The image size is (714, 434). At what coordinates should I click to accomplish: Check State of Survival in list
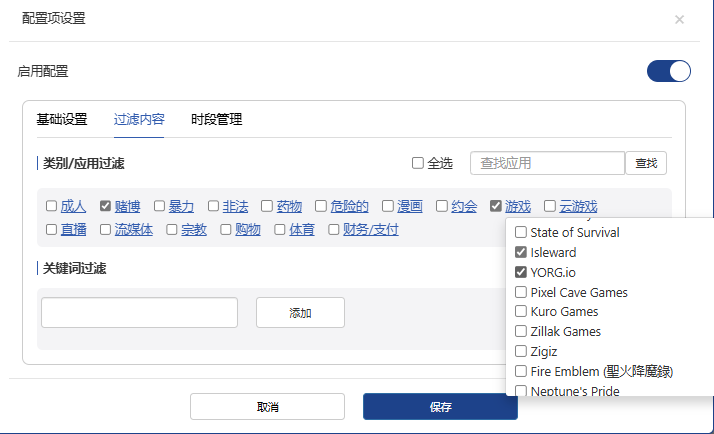click(x=520, y=232)
